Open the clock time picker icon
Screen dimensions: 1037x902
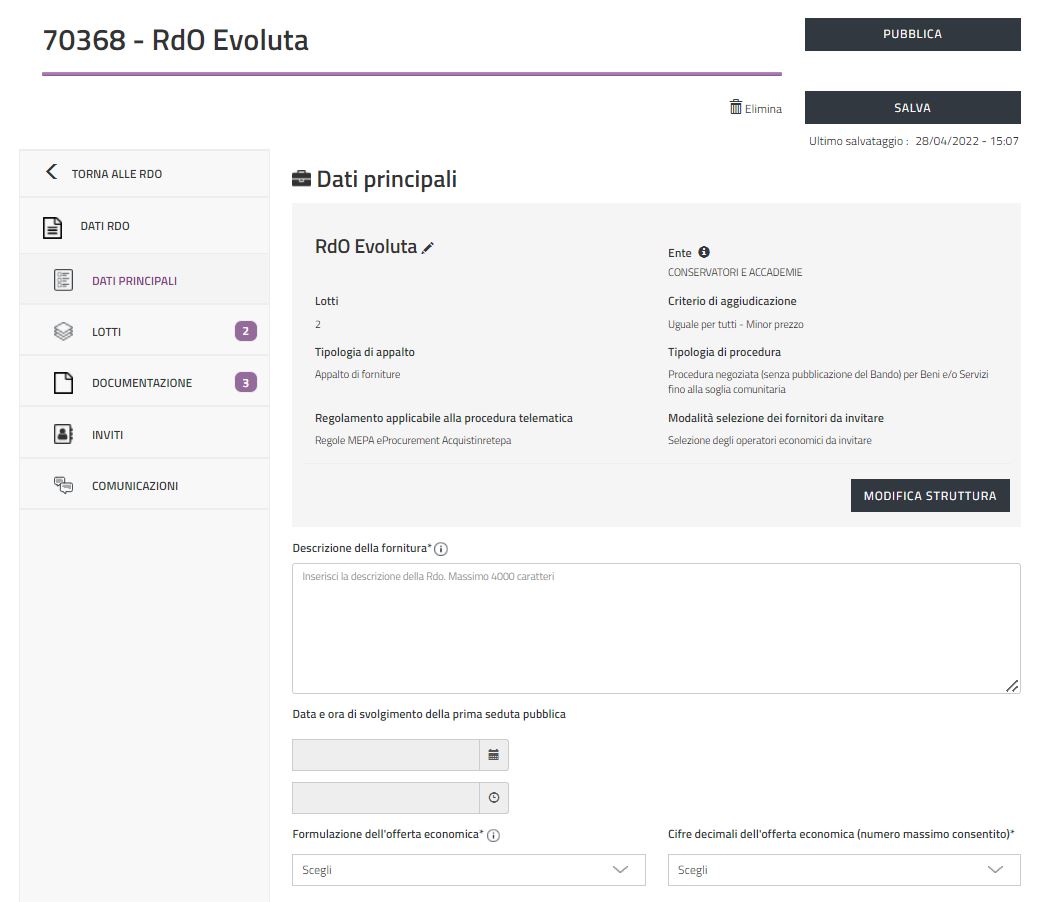tap(493, 798)
